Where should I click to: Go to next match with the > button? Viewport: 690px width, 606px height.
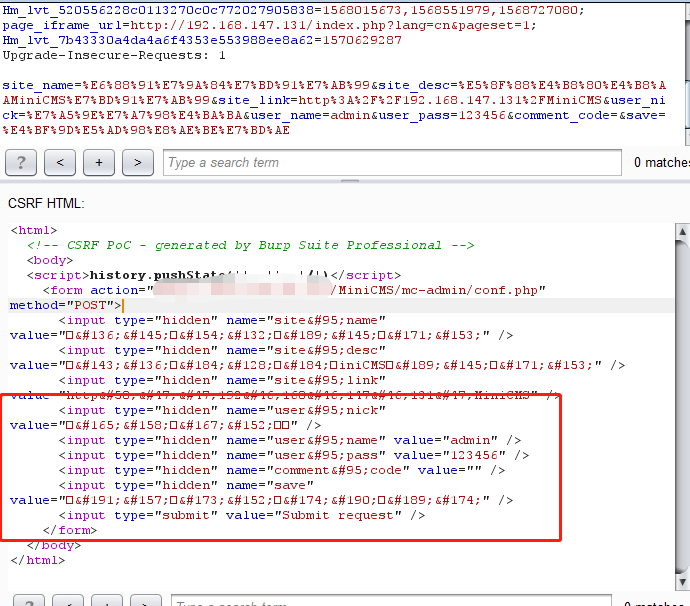click(138, 162)
